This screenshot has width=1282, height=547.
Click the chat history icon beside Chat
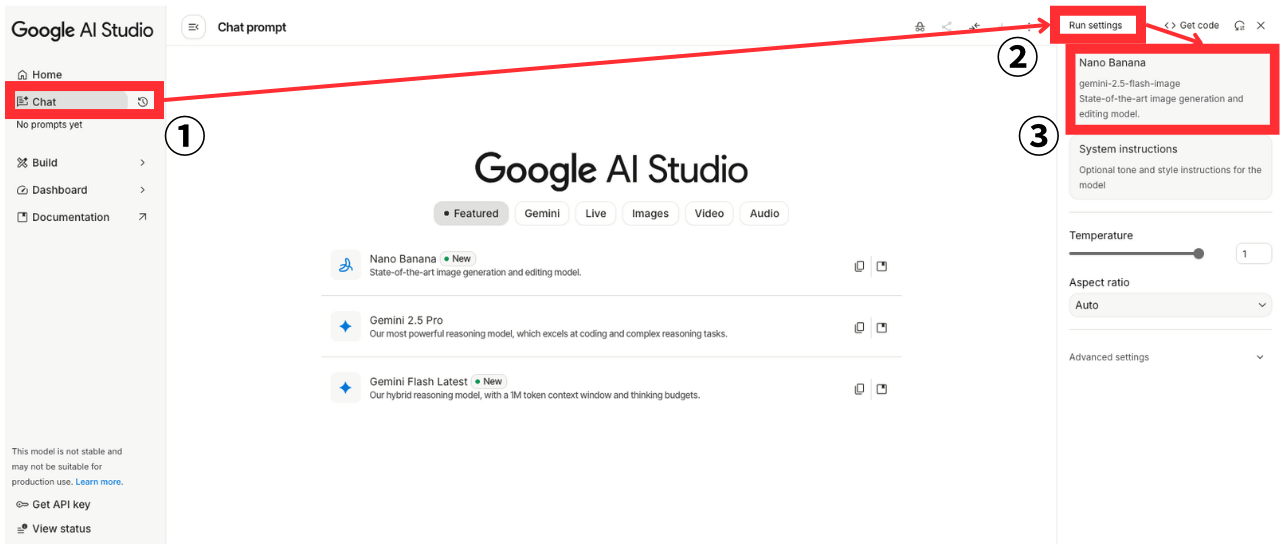click(x=143, y=102)
